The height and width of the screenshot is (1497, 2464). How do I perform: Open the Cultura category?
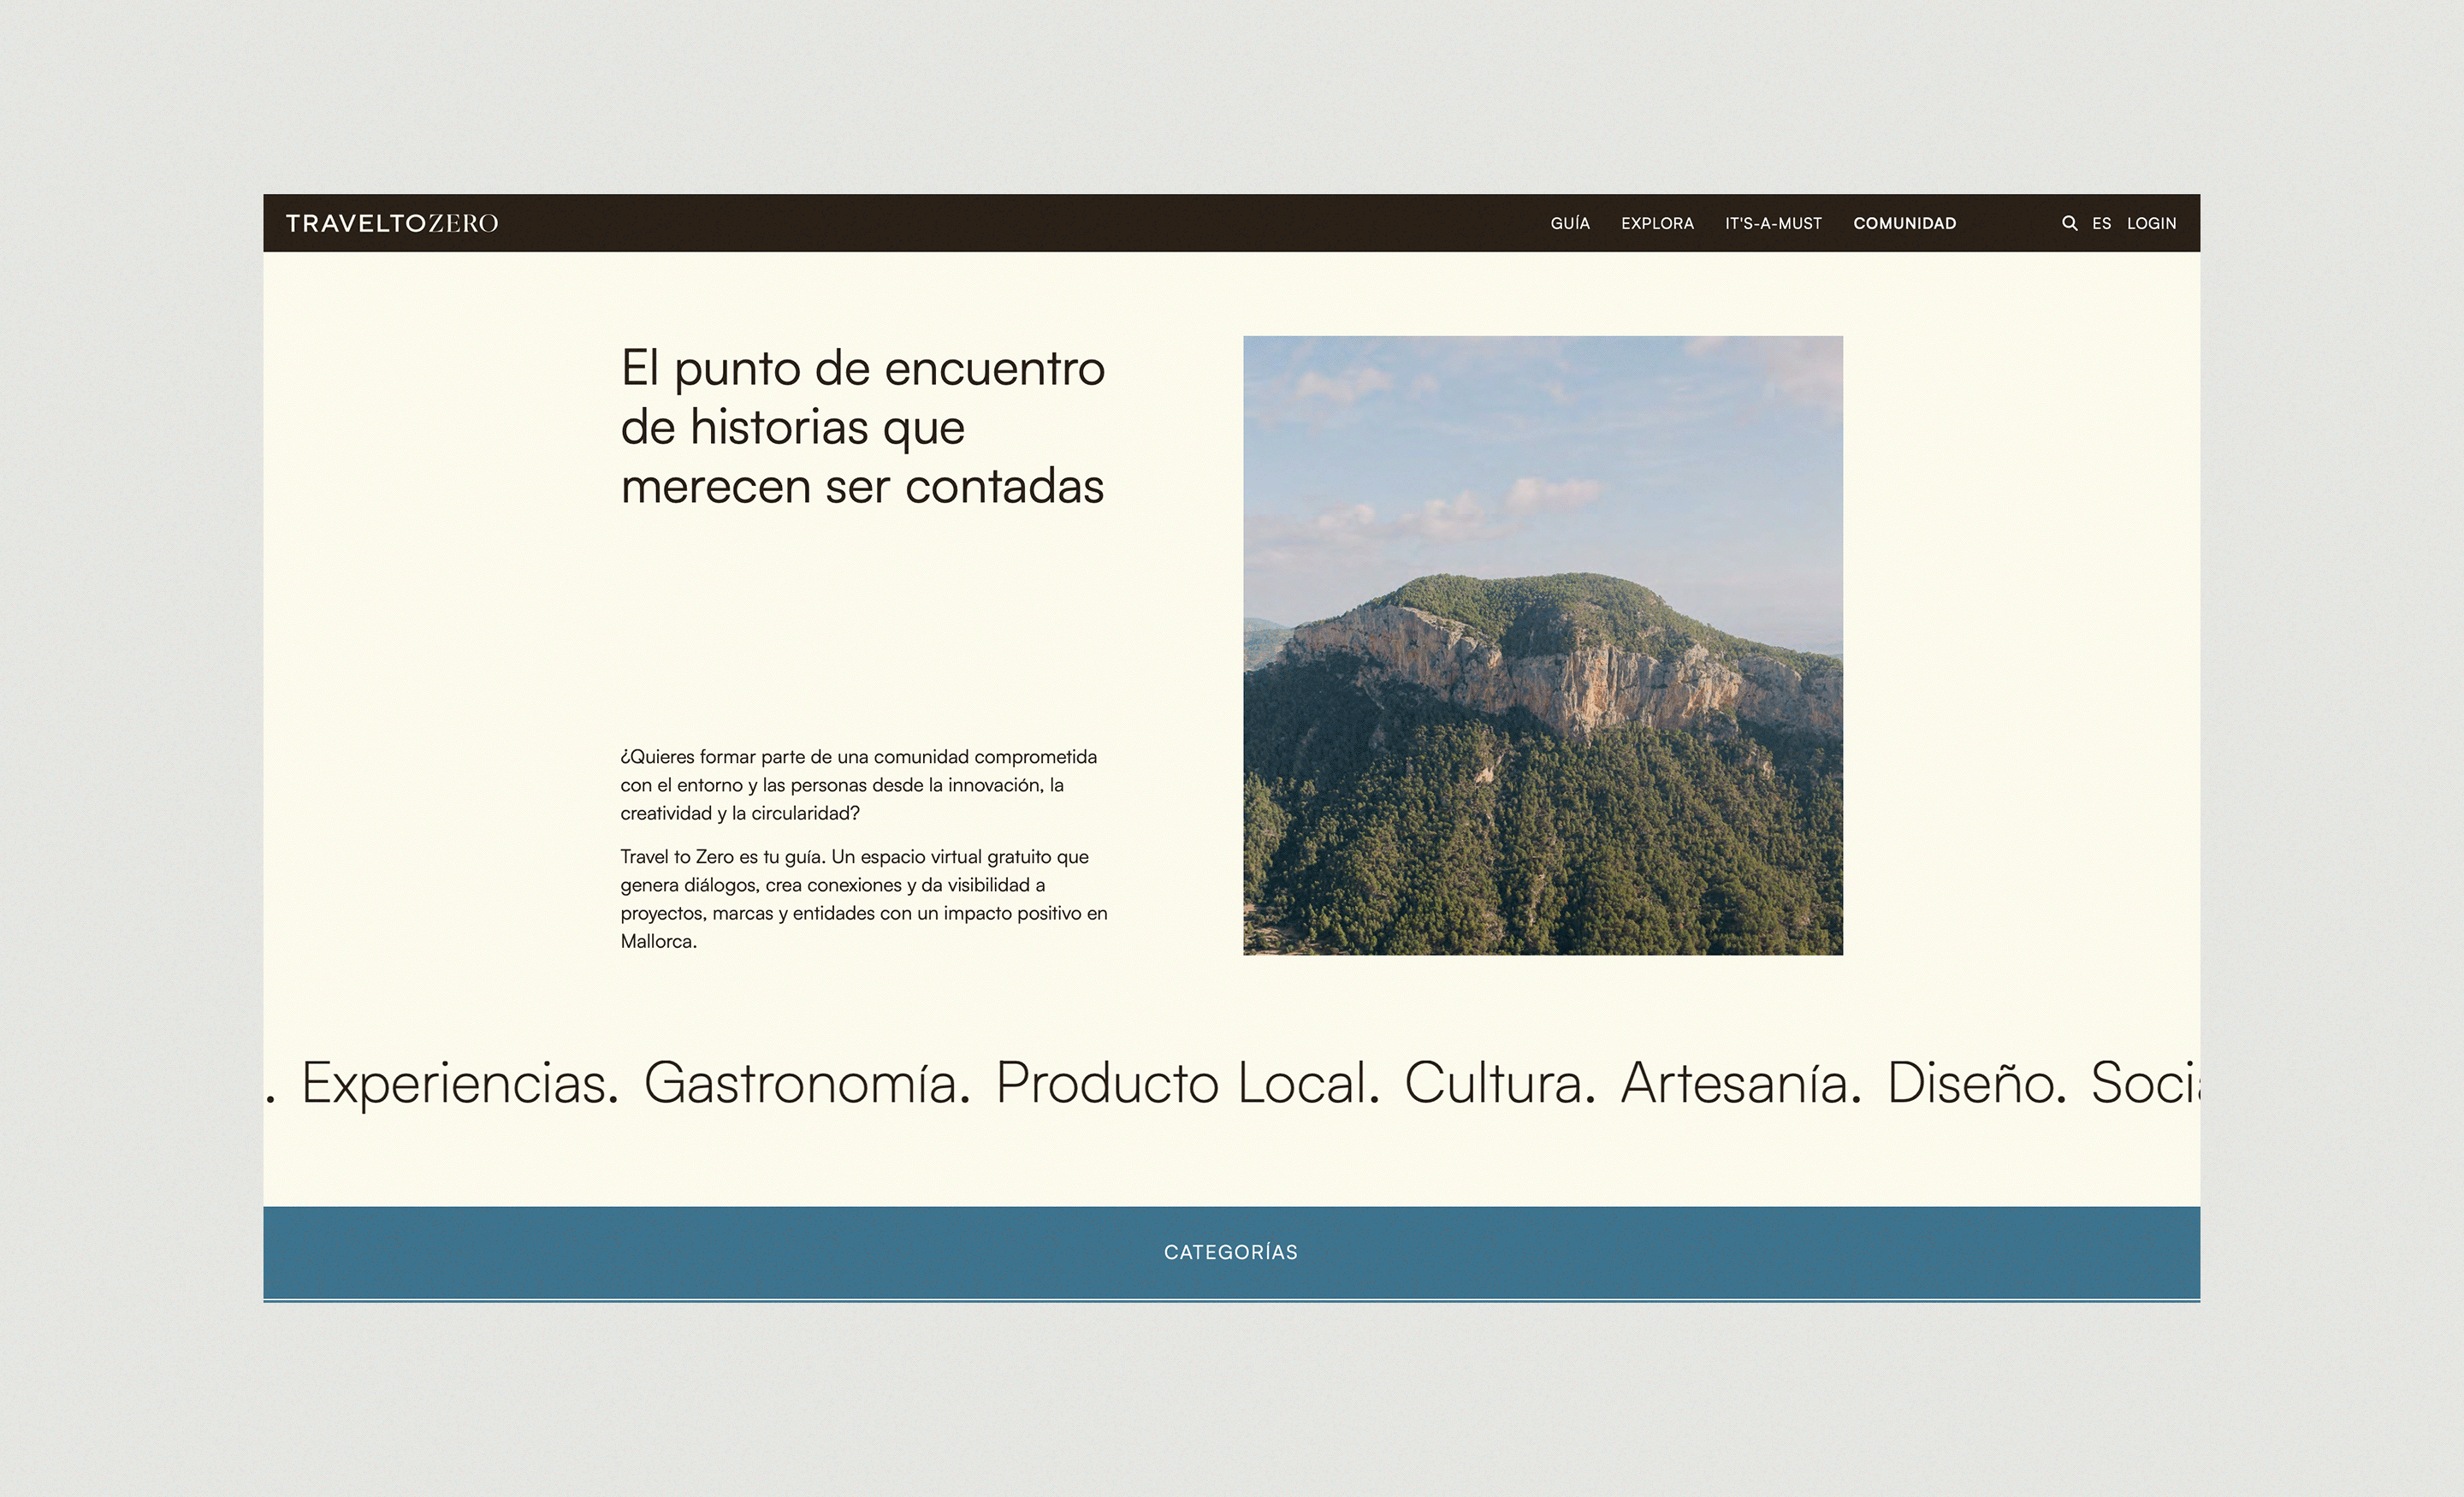click(x=1496, y=1082)
